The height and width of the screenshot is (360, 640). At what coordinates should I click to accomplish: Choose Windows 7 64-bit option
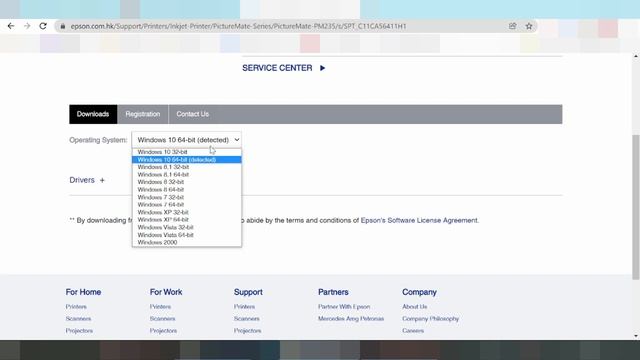pos(187,204)
